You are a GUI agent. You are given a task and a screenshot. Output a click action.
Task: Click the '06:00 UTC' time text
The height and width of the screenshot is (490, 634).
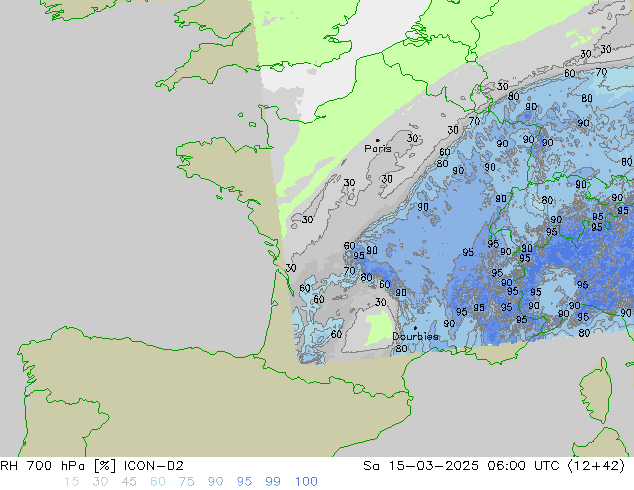click(523, 466)
